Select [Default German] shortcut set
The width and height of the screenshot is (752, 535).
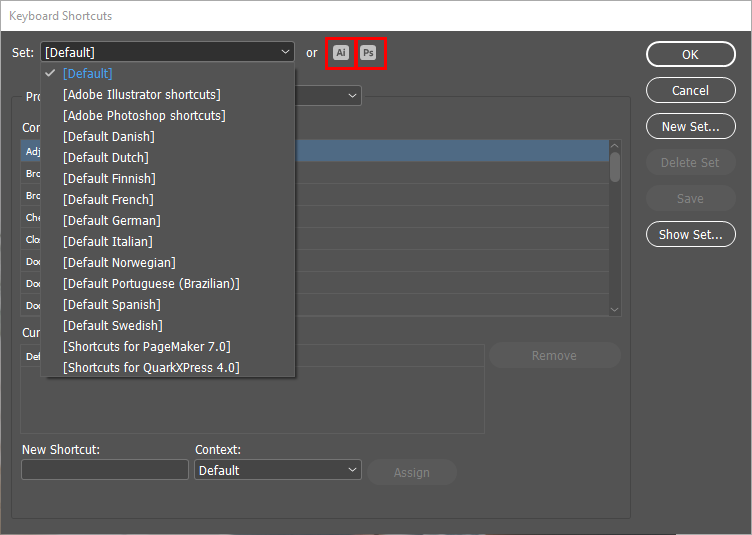[168, 221]
